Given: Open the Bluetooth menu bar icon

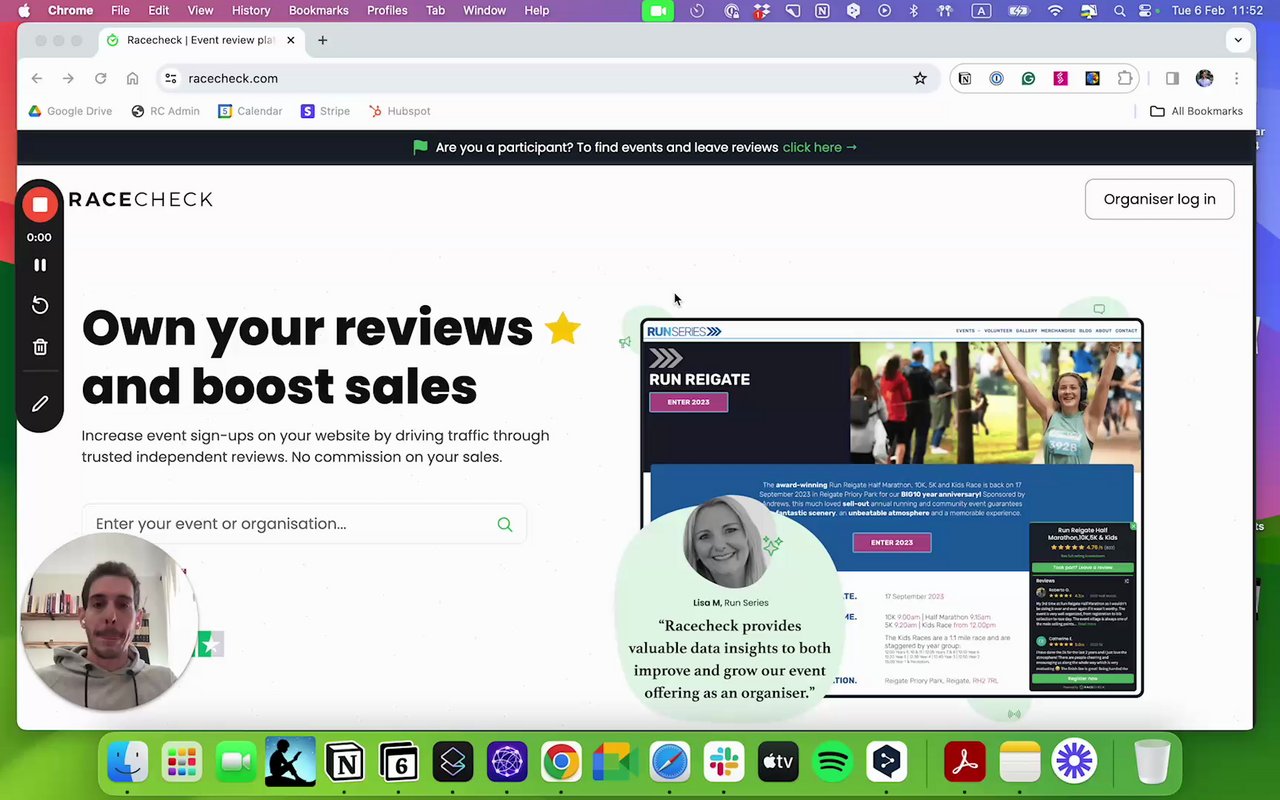Looking at the screenshot, I should pyautogui.click(x=914, y=10).
